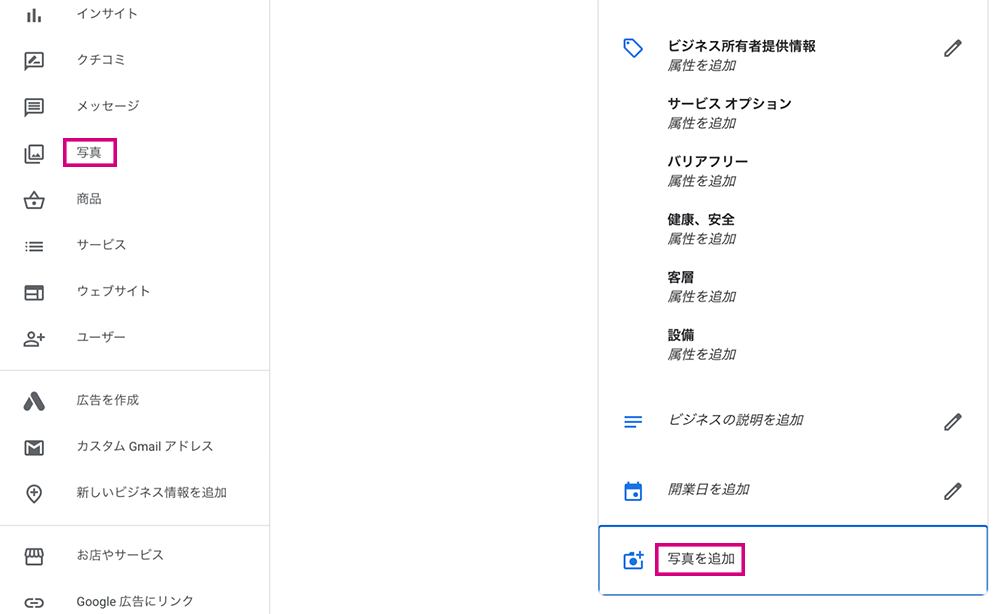The width and height of the screenshot is (1000, 614).
Task: Click the 商品 shopping basket icon
Action: tap(34, 200)
